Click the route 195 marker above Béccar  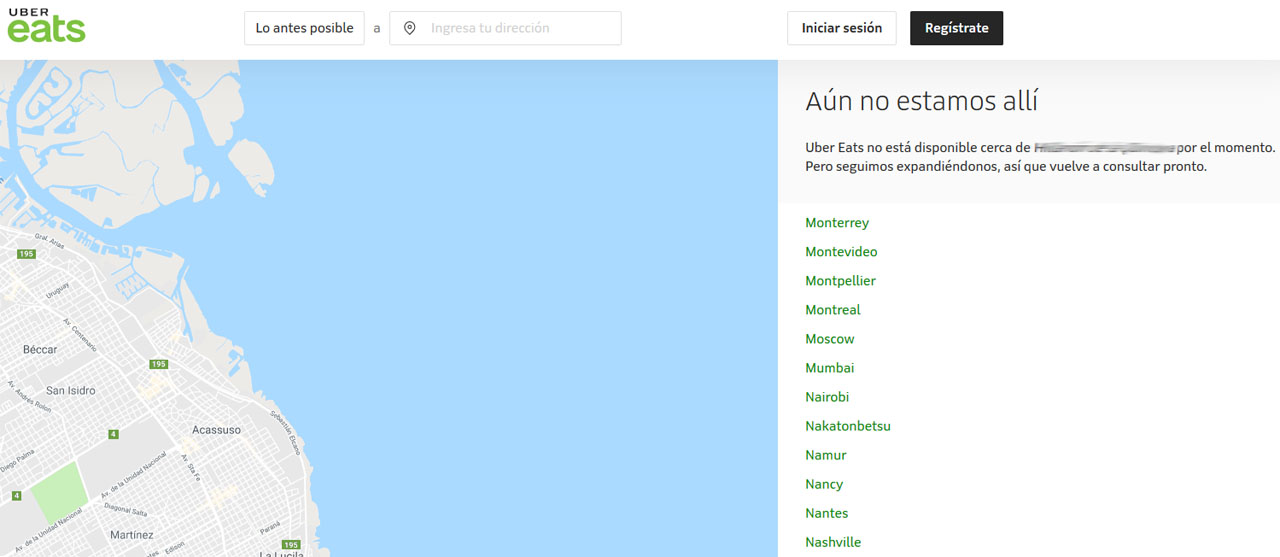pos(26,254)
